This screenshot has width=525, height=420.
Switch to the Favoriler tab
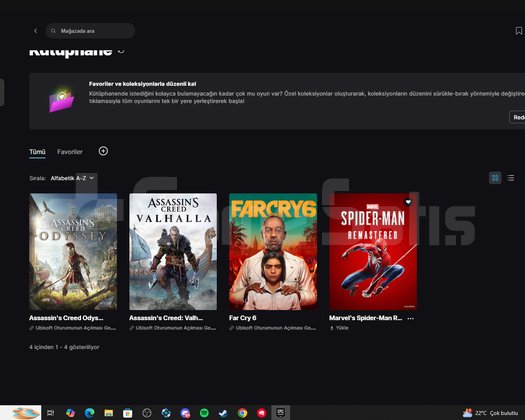pos(70,152)
